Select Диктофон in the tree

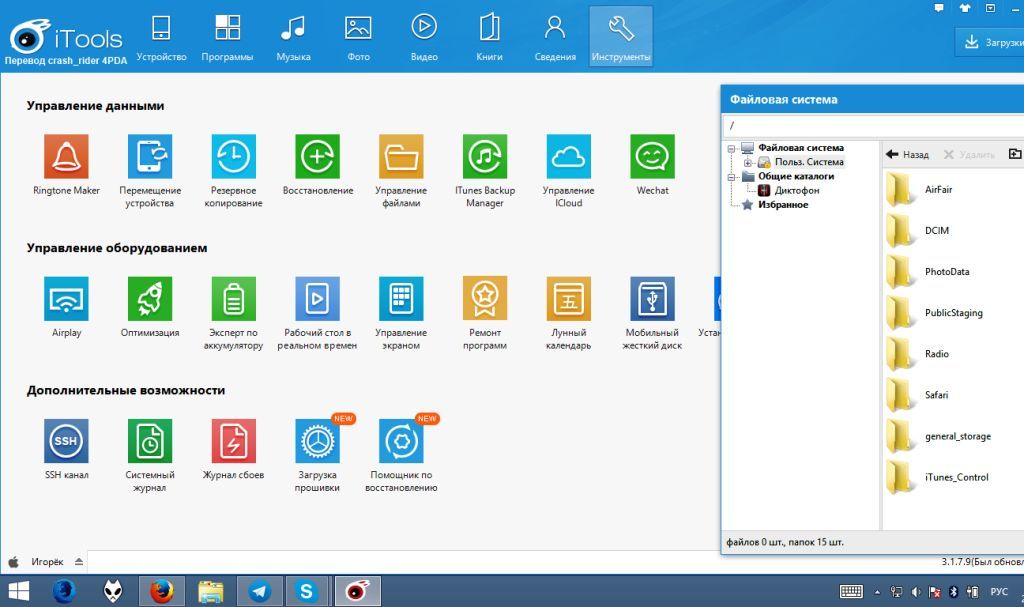tap(797, 191)
